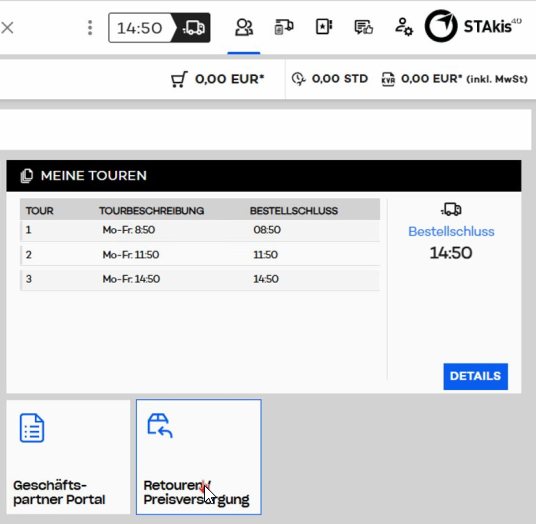Click the 08:50 Bestellschluss cell
The width and height of the screenshot is (536, 524).
267,230
